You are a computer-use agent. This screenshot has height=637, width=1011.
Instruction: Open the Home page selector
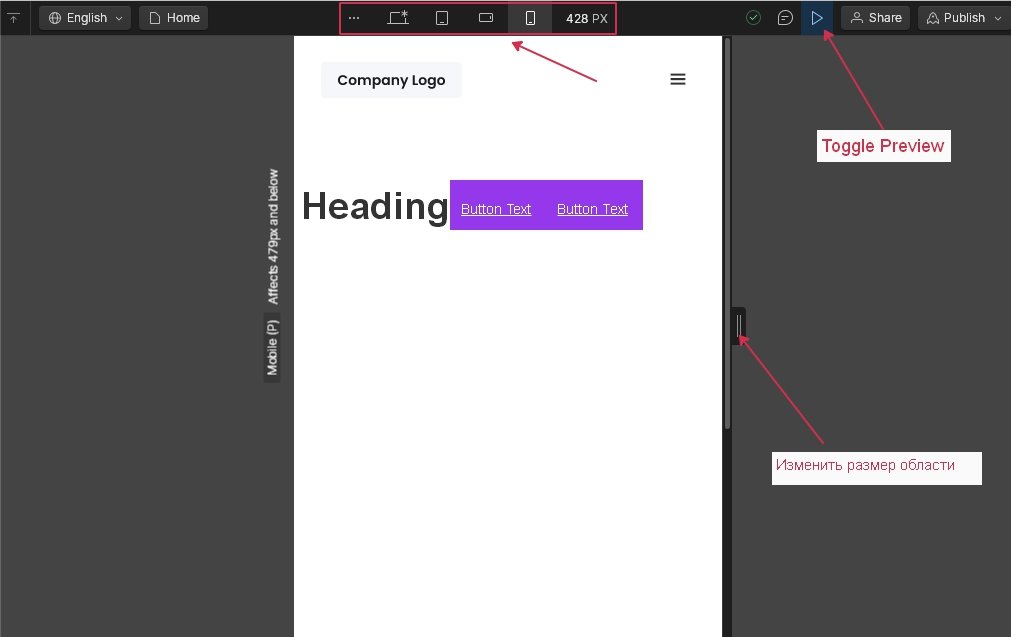174,18
